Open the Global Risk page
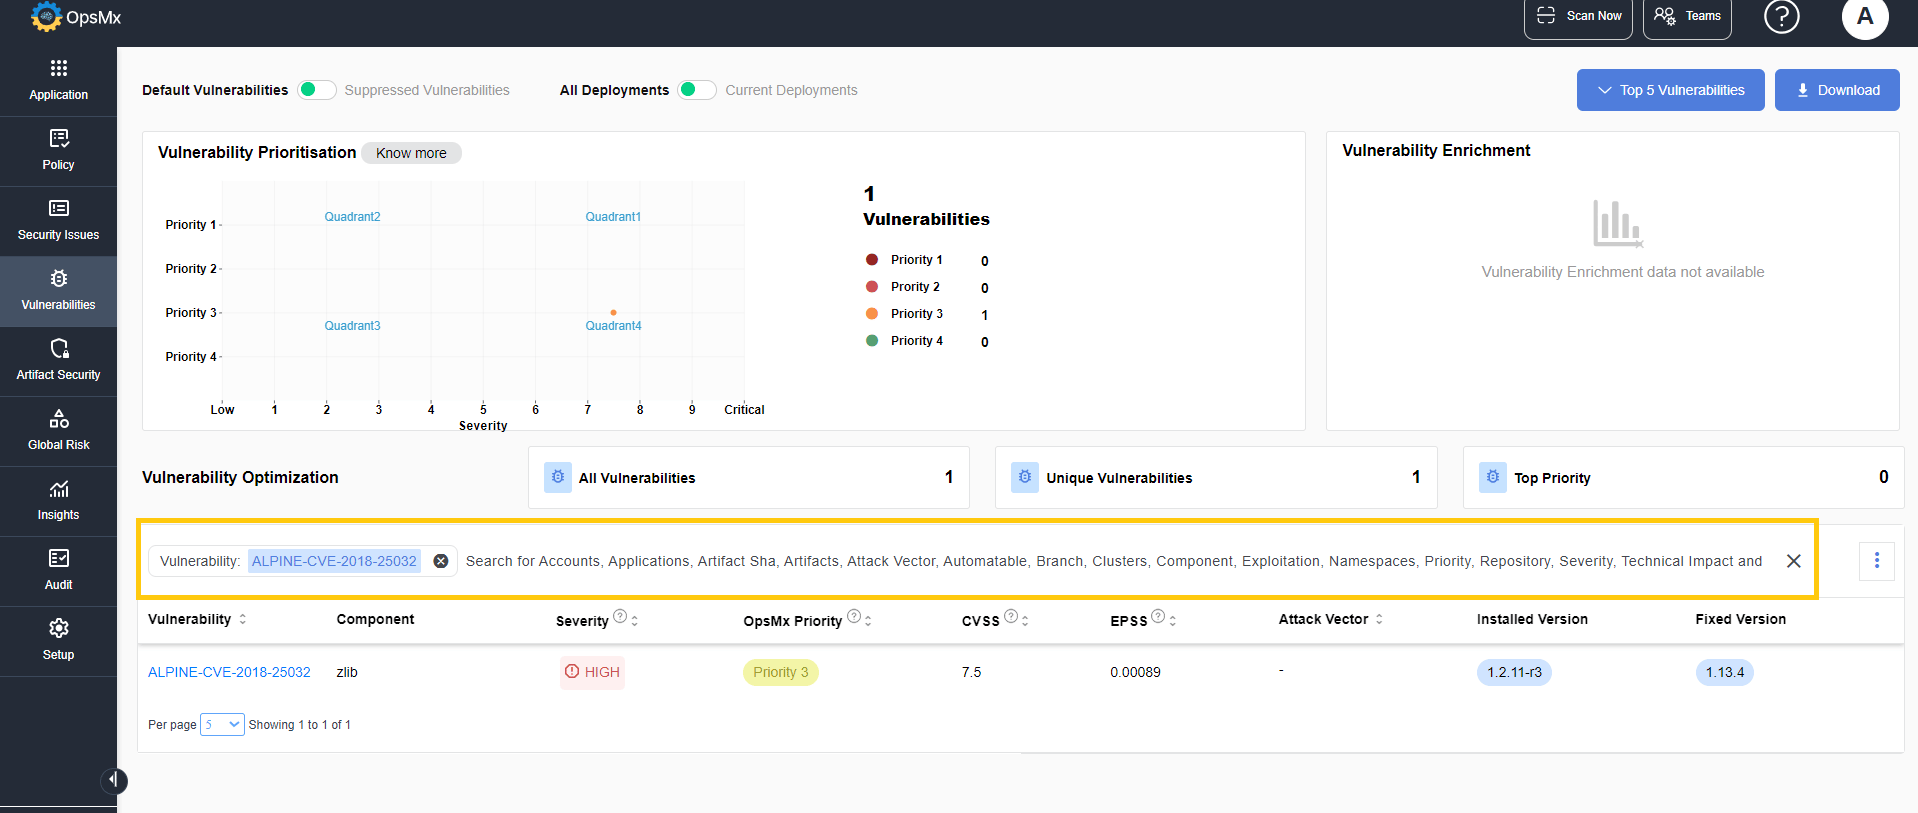This screenshot has height=813, width=1918. (x=58, y=431)
